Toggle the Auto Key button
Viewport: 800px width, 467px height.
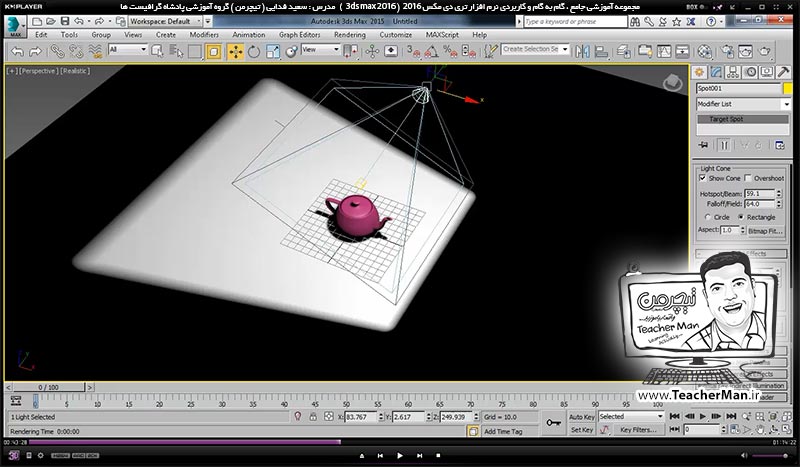582,417
